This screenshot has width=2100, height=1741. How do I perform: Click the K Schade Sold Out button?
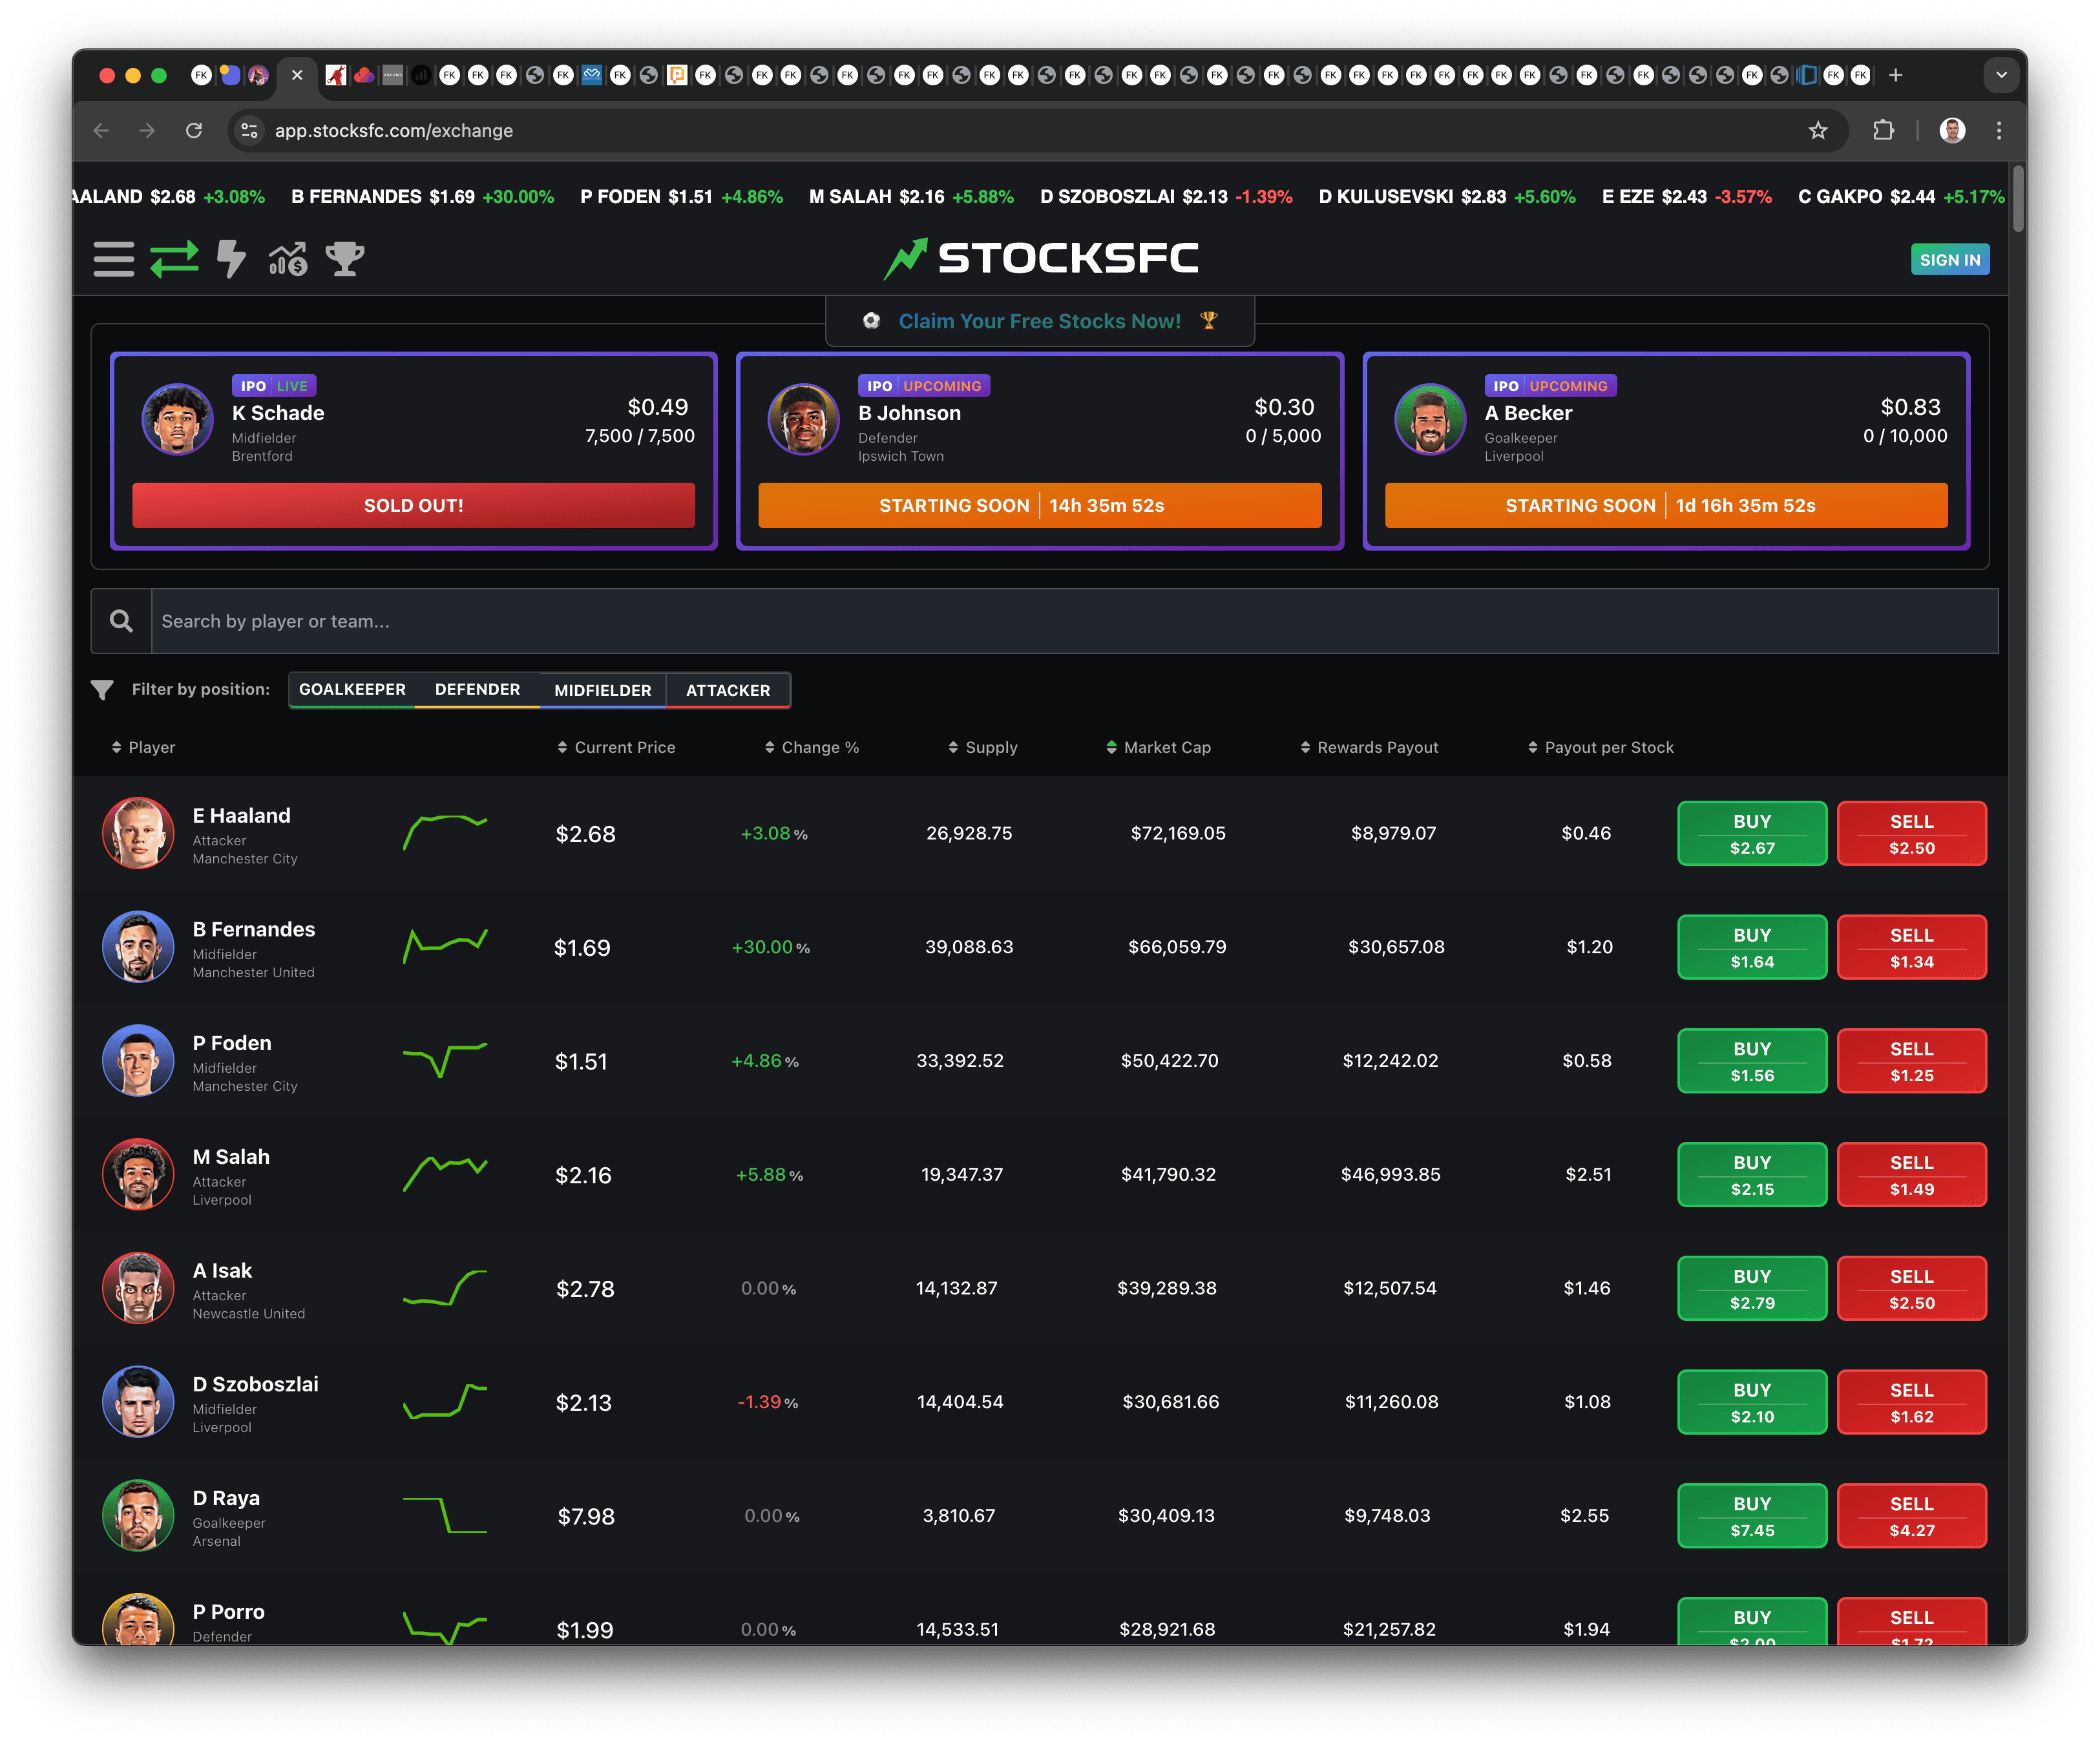tap(413, 505)
